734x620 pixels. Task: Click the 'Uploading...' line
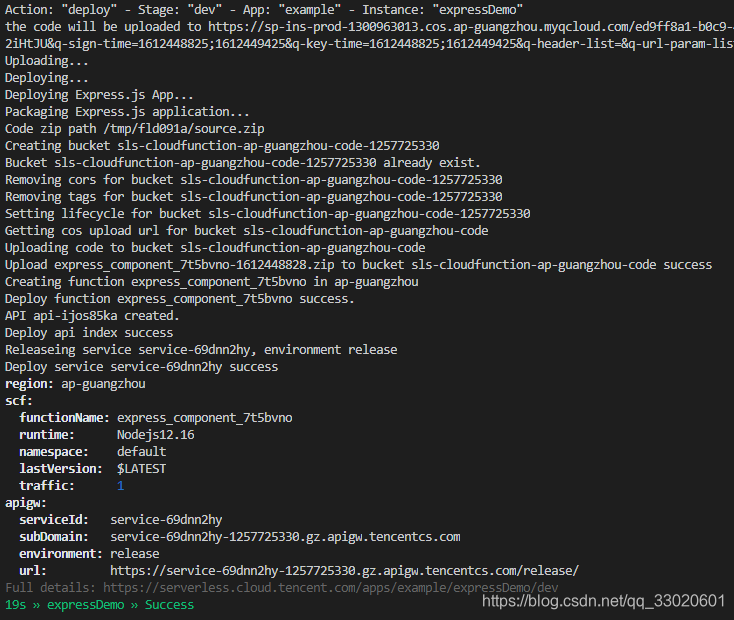pyautogui.click(x=46, y=61)
